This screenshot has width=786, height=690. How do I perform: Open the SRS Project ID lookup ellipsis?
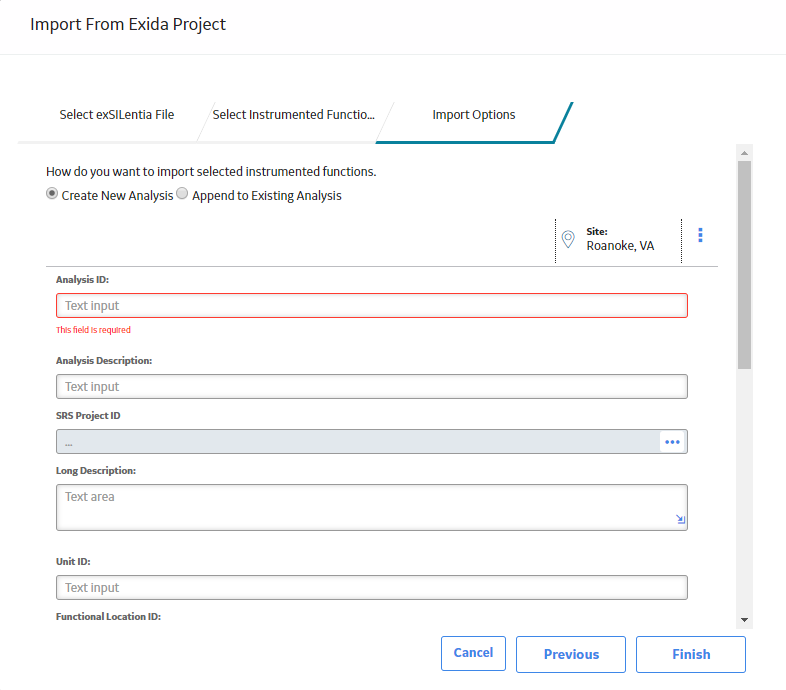click(x=672, y=442)
